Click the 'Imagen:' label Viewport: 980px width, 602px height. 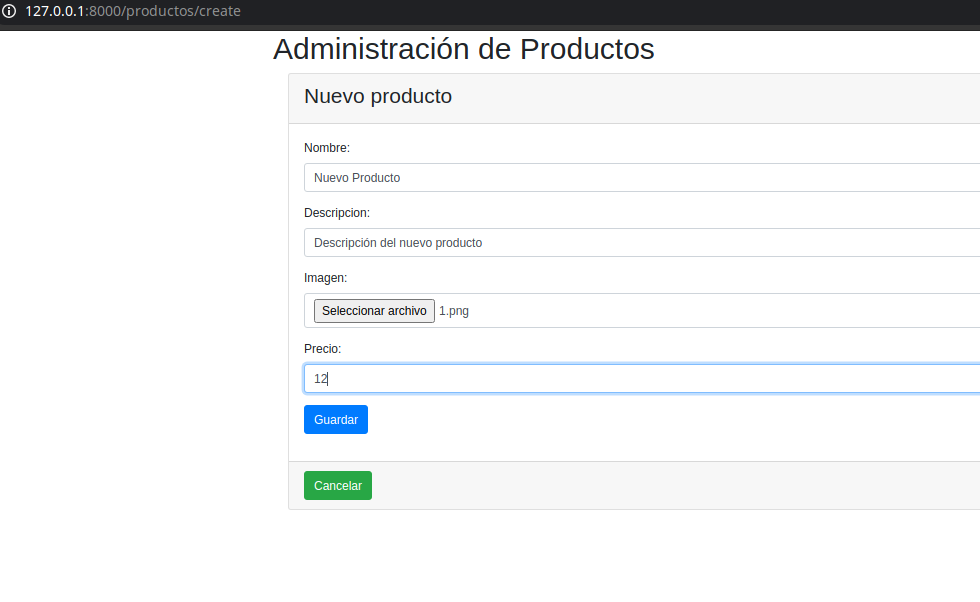(325, 277)
